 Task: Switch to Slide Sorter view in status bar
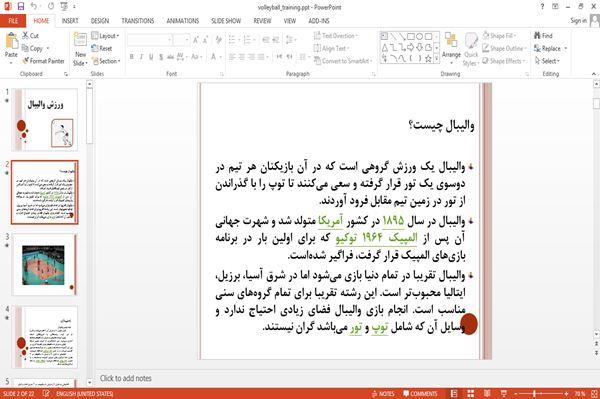471,394
